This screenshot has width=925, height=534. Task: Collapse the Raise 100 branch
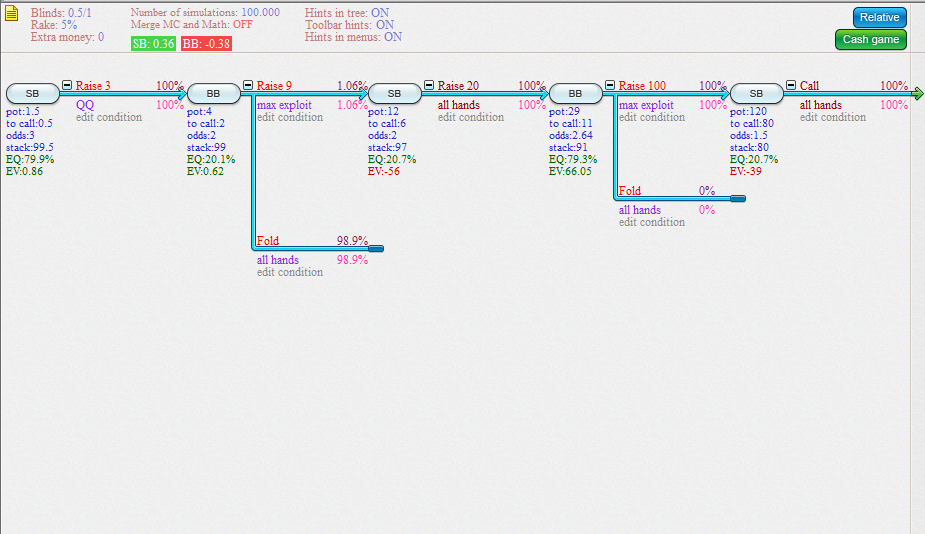pos(610,85)
